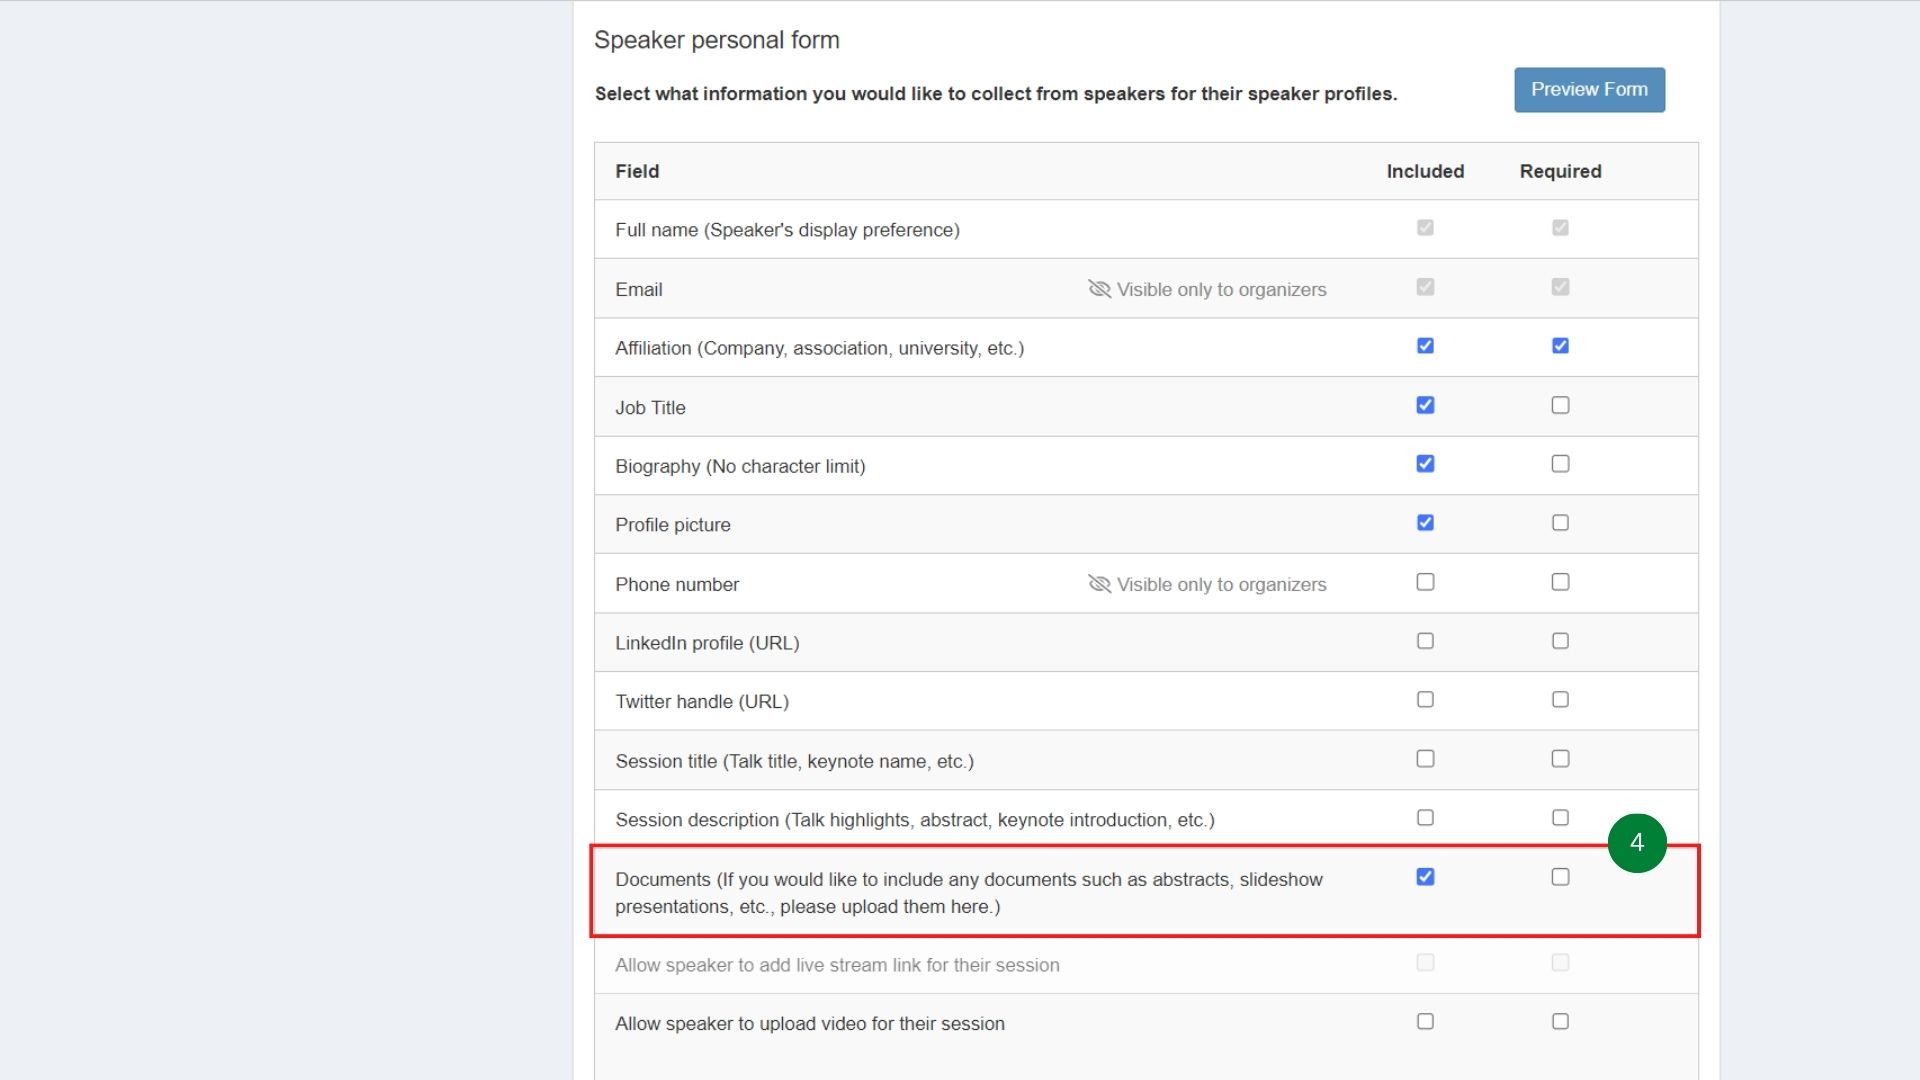Uncheck Included for Documents field
This screenshot has height=1080, width=1920.
tap(1425, 877)
